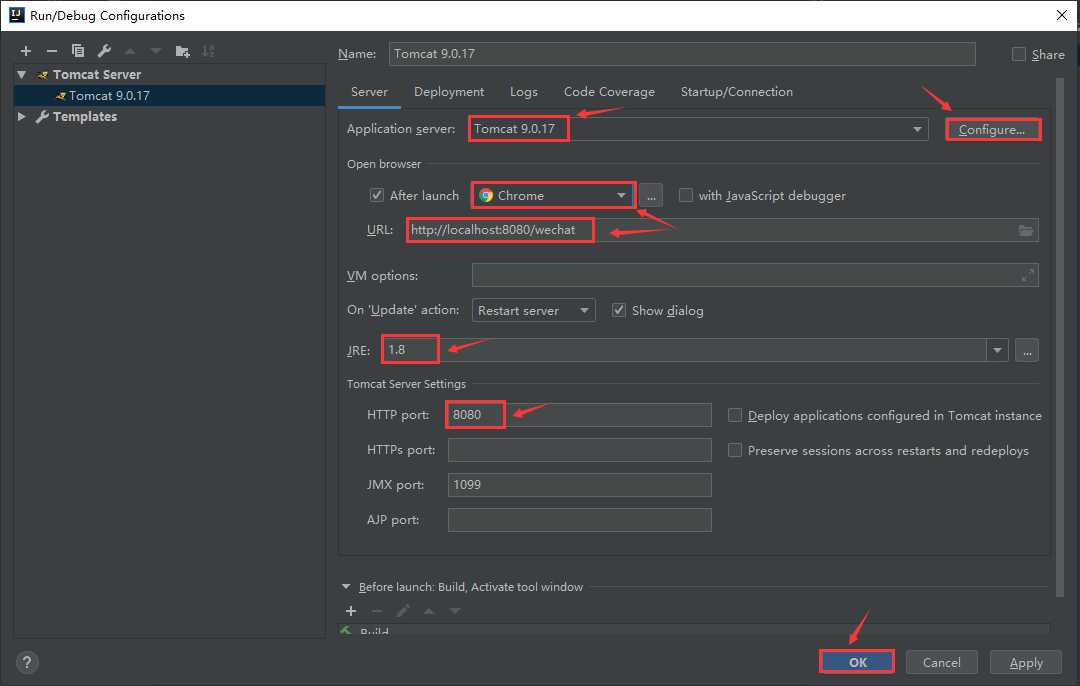The width and height of the screenshot is (1080, 686).
Task: Click the Name input field
Action: pyautogui.click(x=682, y=54)
